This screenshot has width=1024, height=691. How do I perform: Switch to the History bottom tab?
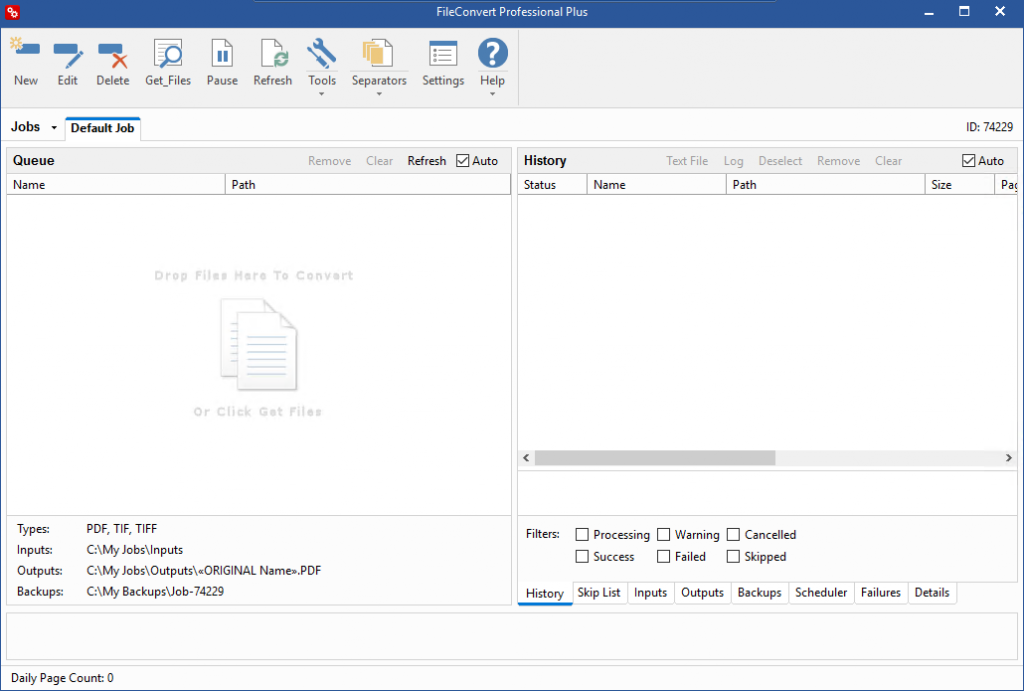(545, 593)
